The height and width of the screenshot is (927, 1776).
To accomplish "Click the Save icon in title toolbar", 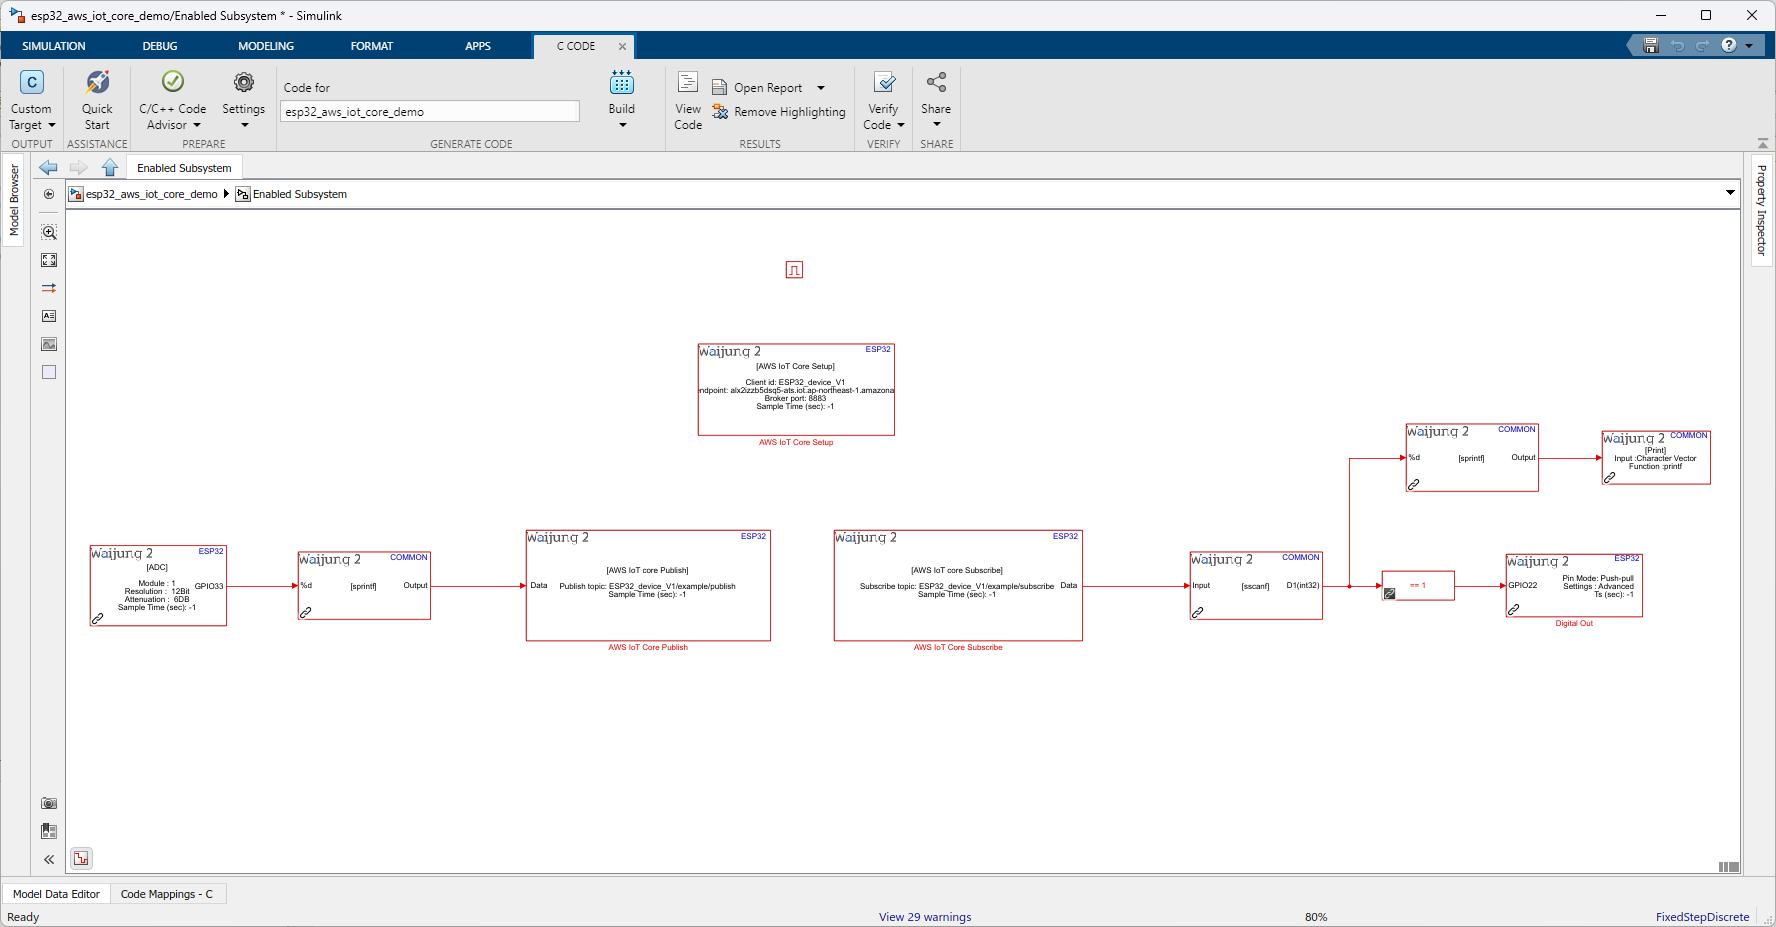I will tap(1651, 45).
